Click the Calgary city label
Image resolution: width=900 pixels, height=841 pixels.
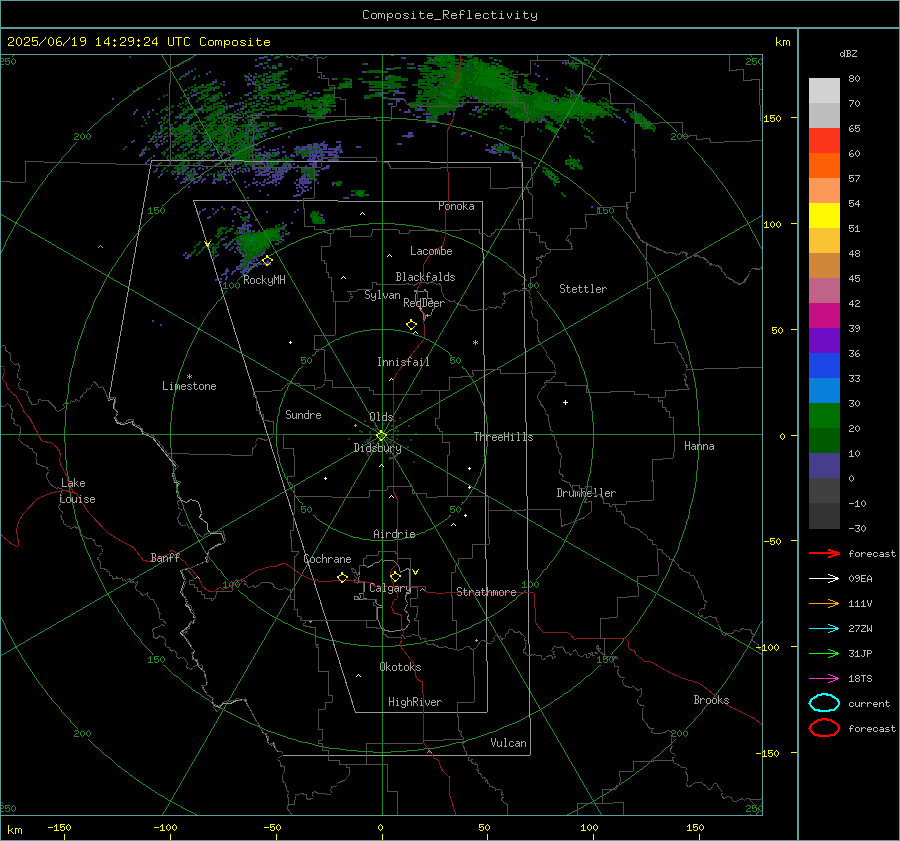pos(390,588)
